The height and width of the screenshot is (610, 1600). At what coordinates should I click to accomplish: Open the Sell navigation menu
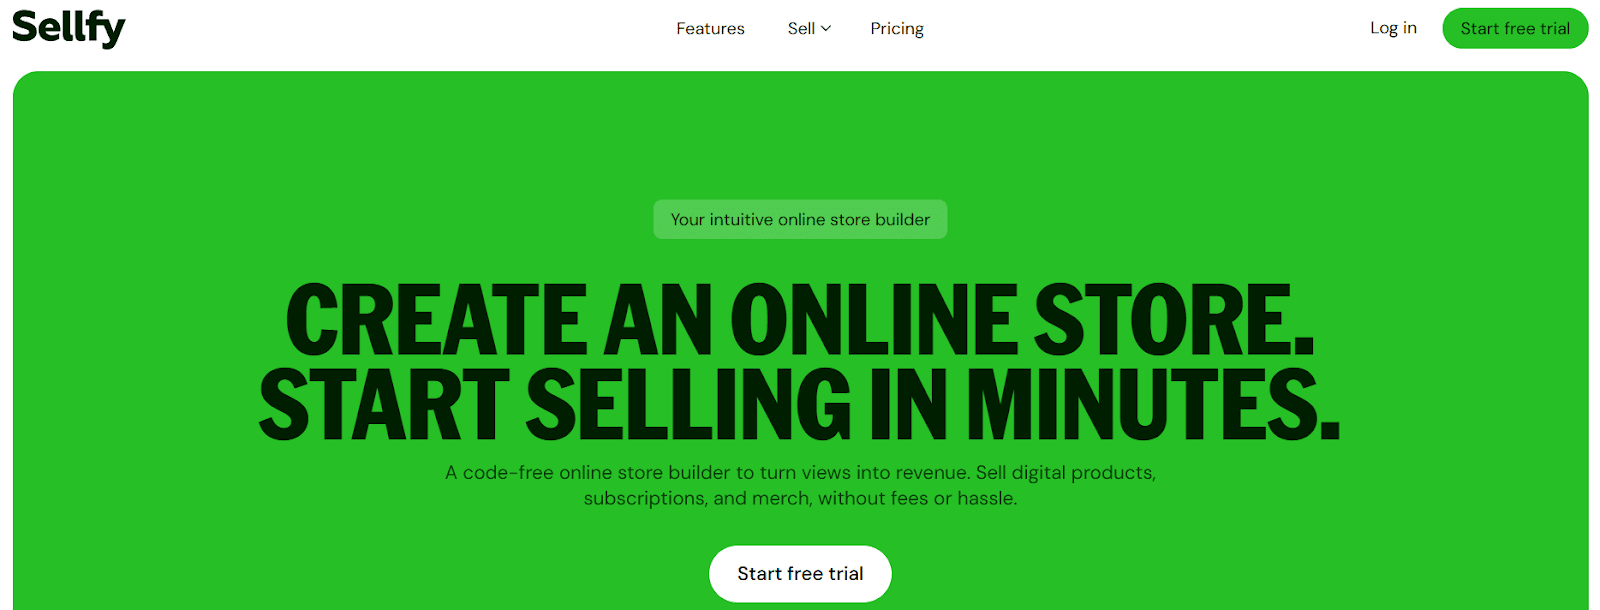809,29
